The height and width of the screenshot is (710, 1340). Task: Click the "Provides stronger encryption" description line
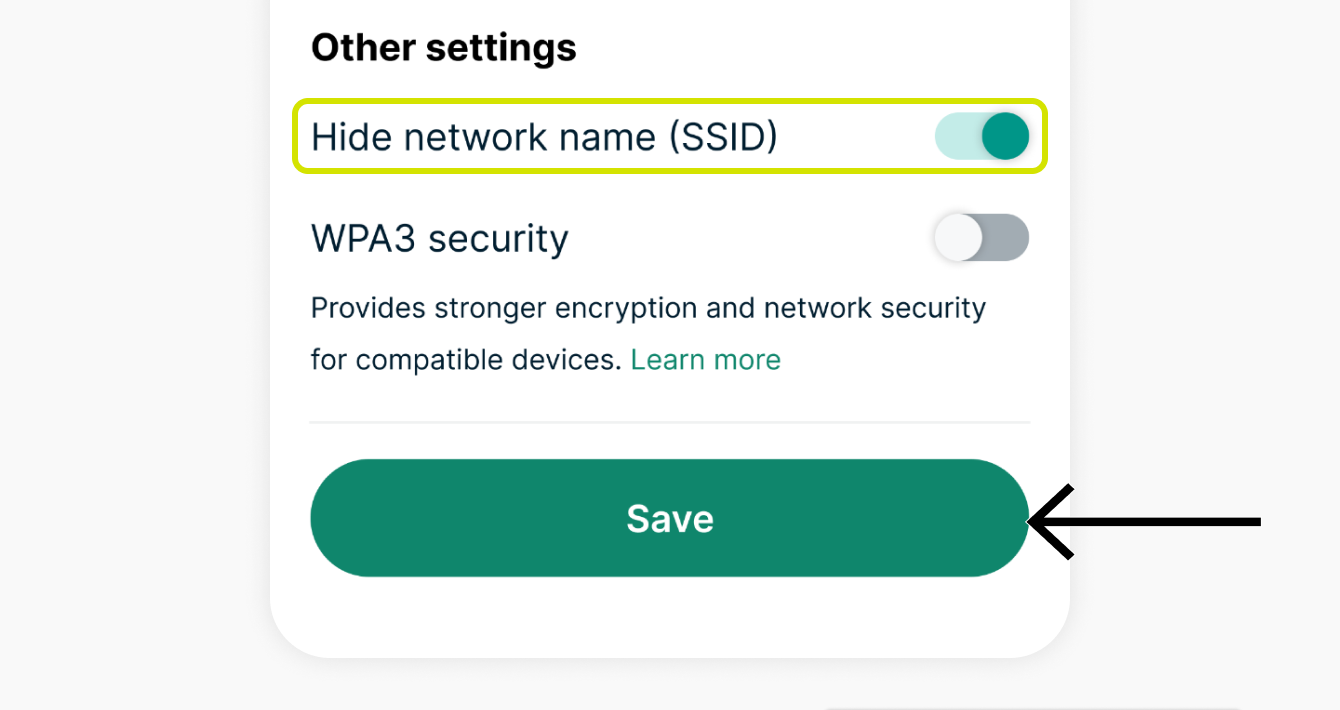pos(648,308)
